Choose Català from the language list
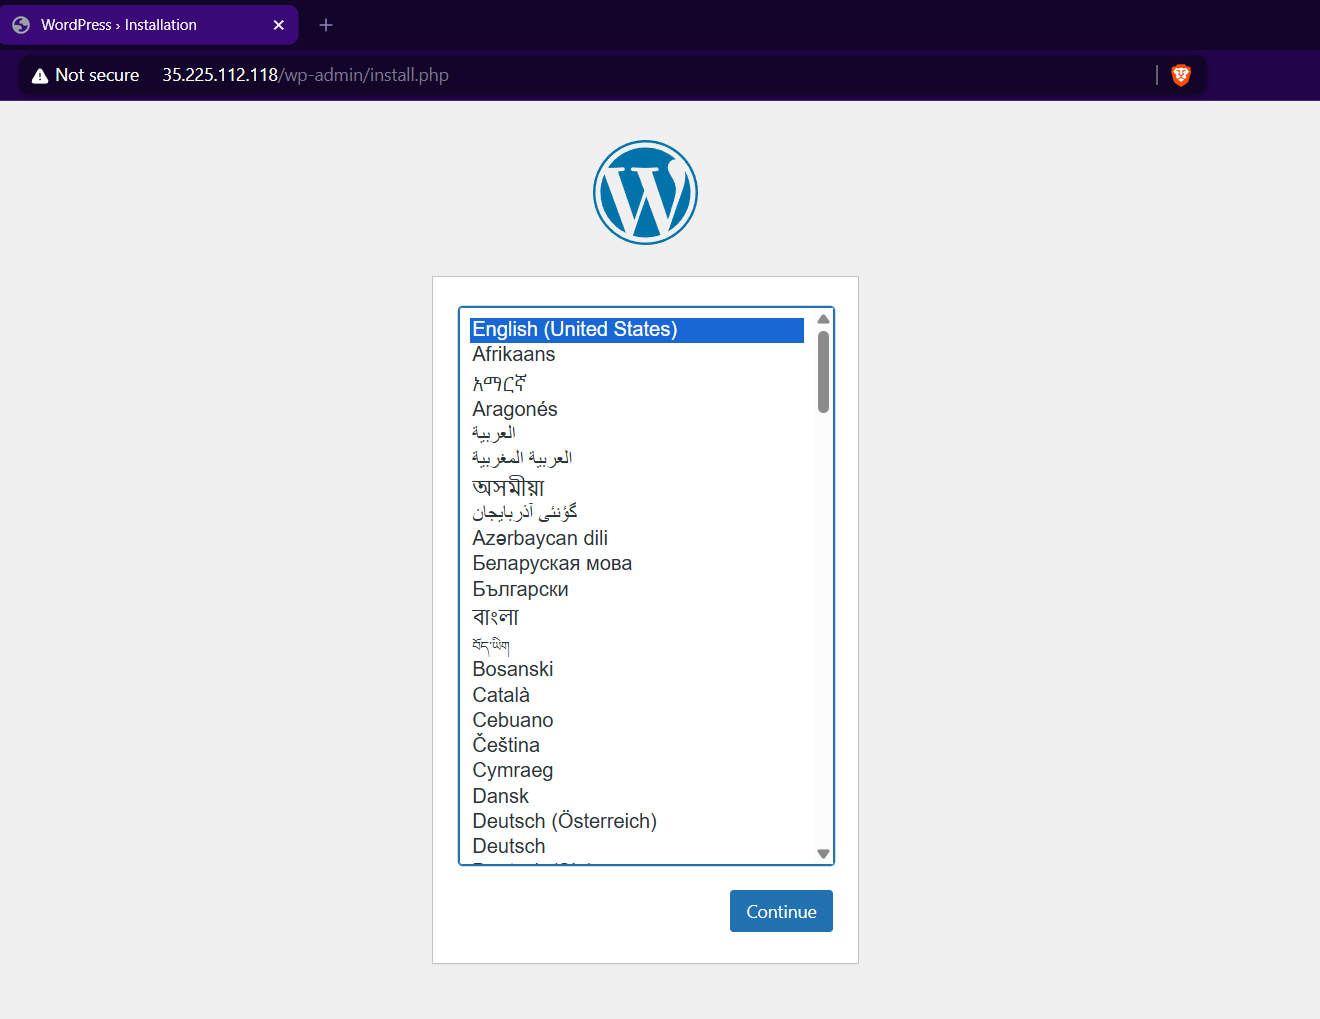Image resolution: width=1320 pixels, height=1019 pixels. click(x=501, y=695)
